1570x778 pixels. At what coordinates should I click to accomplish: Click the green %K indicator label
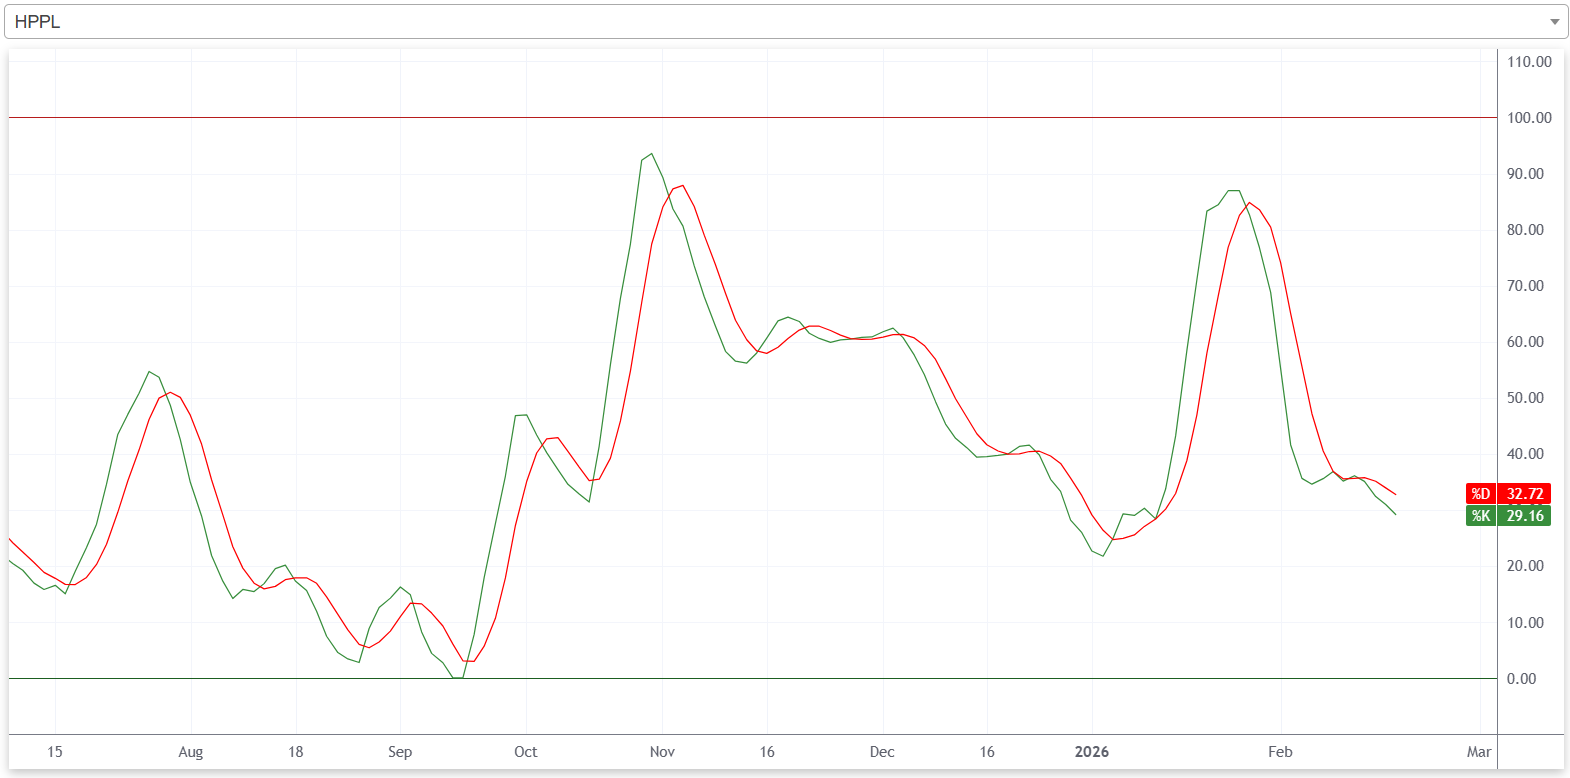coord(1480,516)
